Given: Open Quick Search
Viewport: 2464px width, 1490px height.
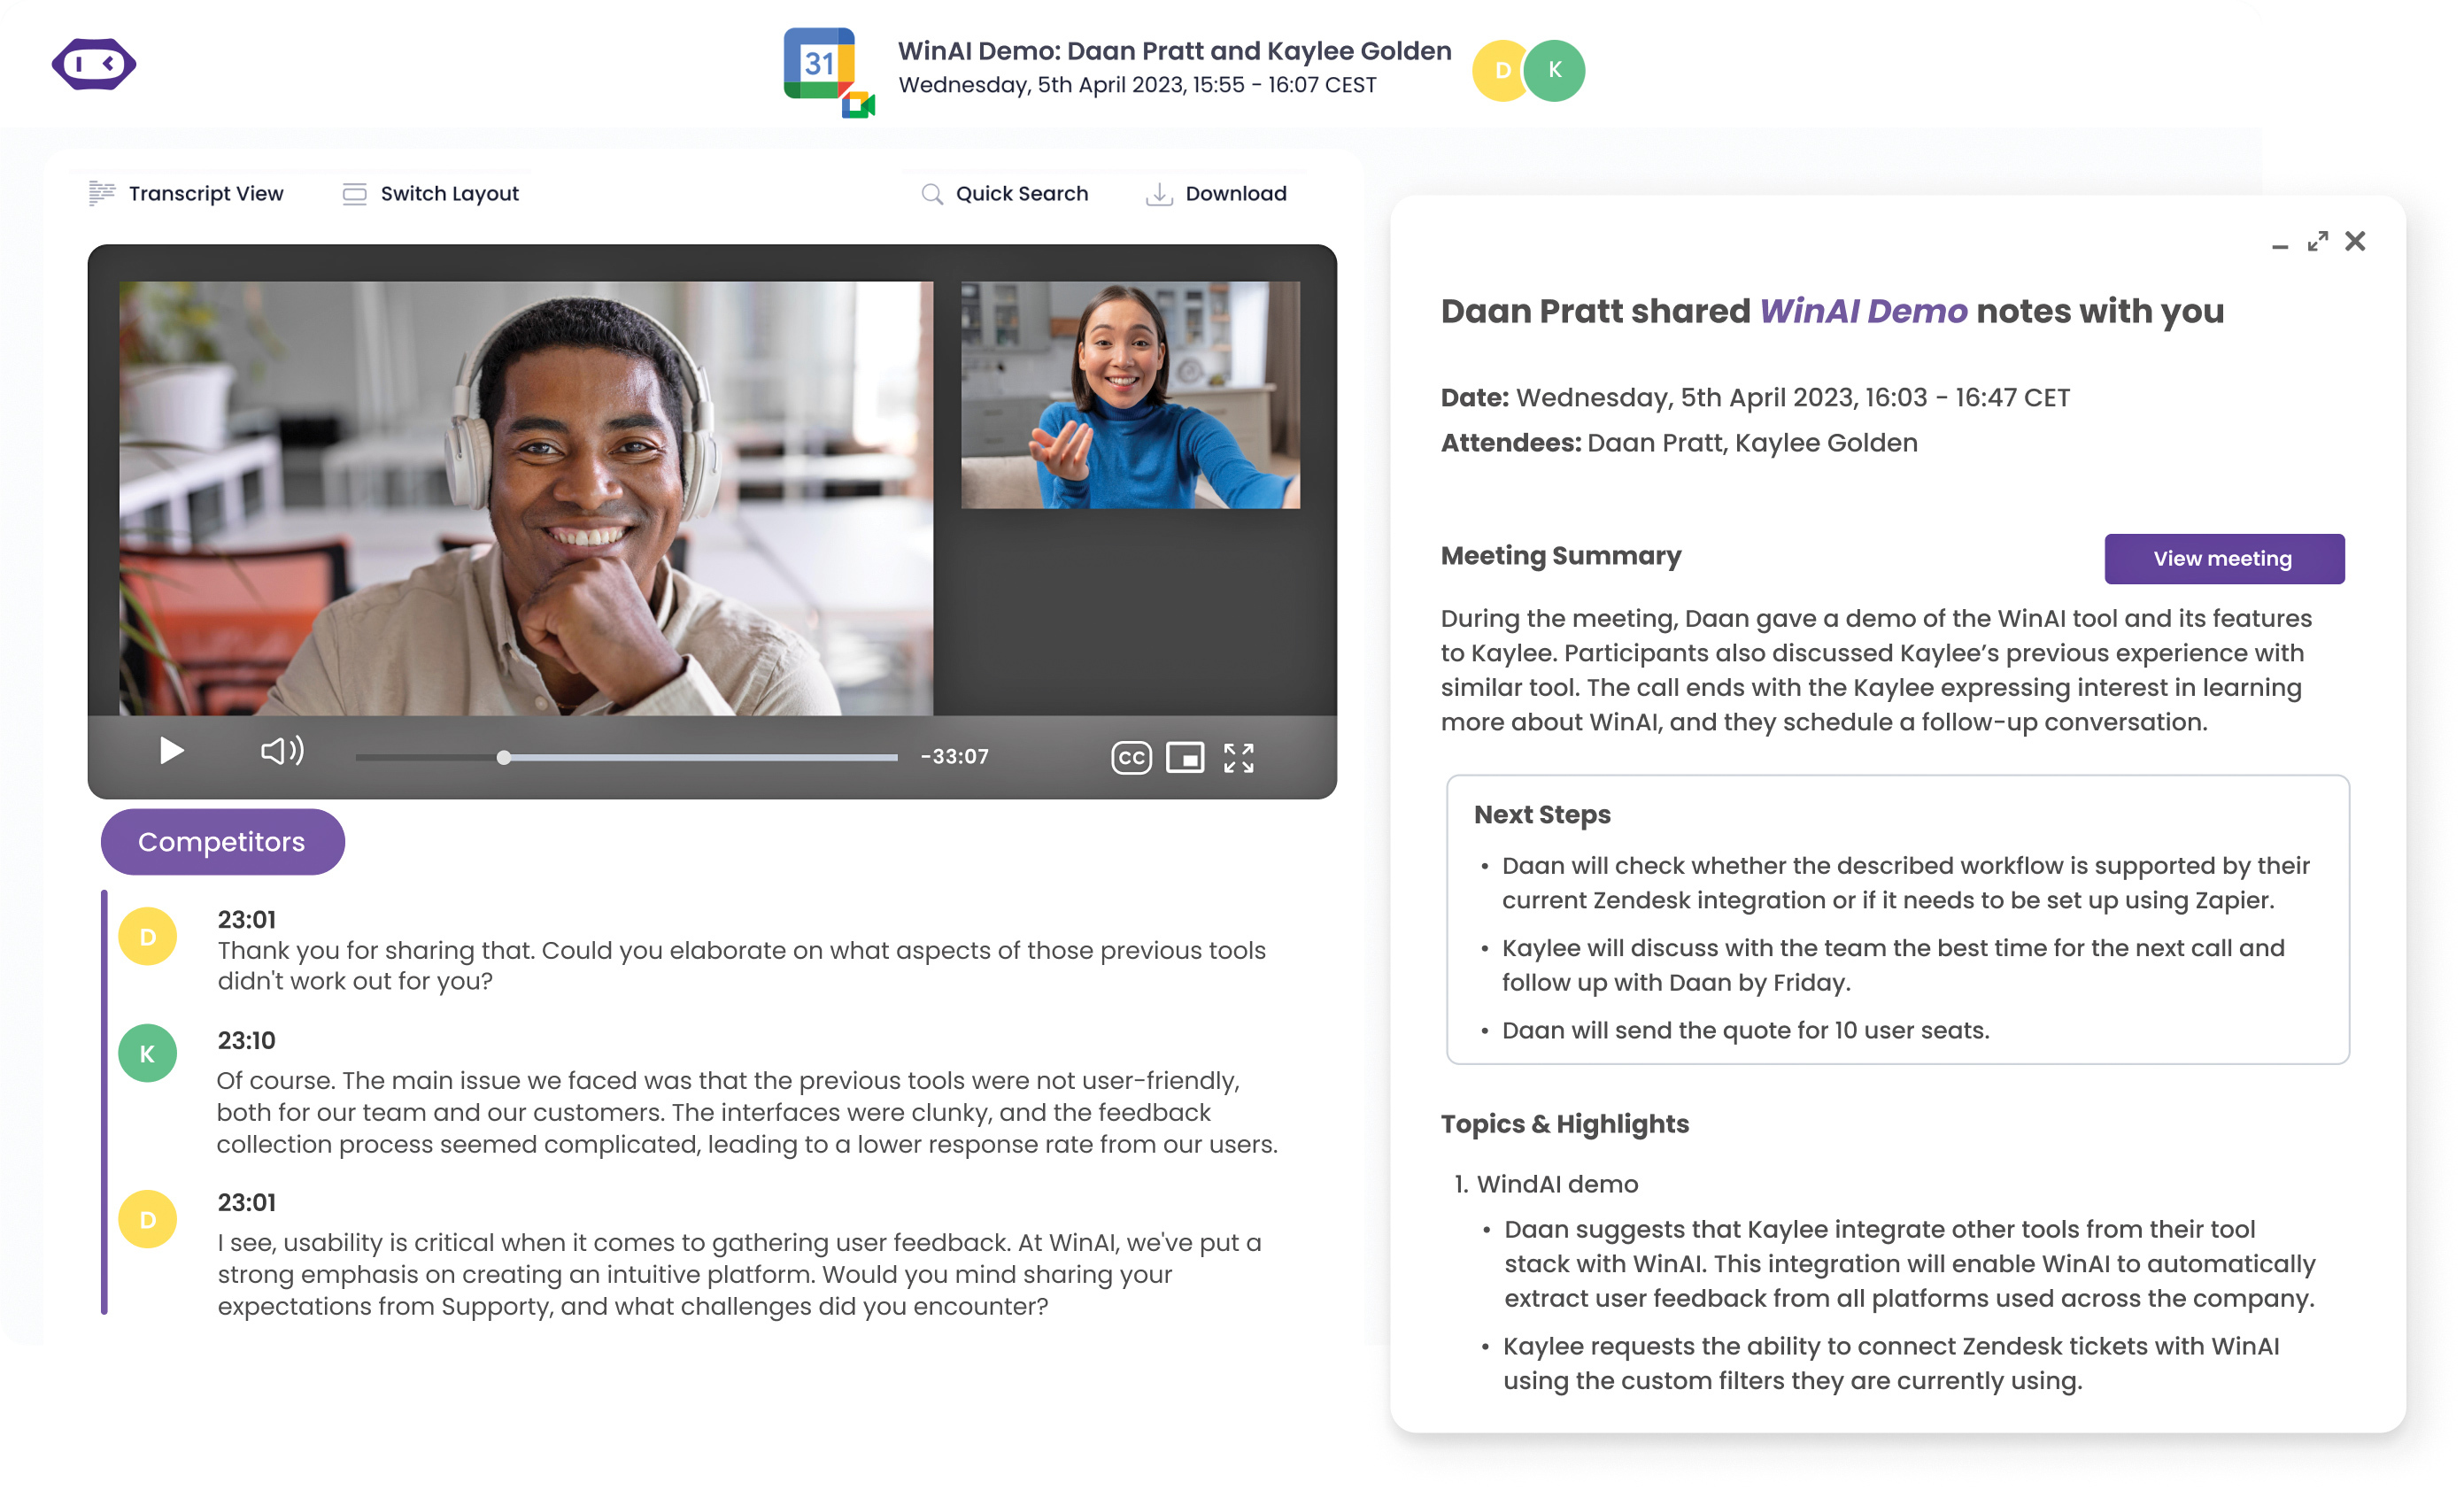Looking at the screenshot, I should pyautogui.click(x=1005, y=193).
